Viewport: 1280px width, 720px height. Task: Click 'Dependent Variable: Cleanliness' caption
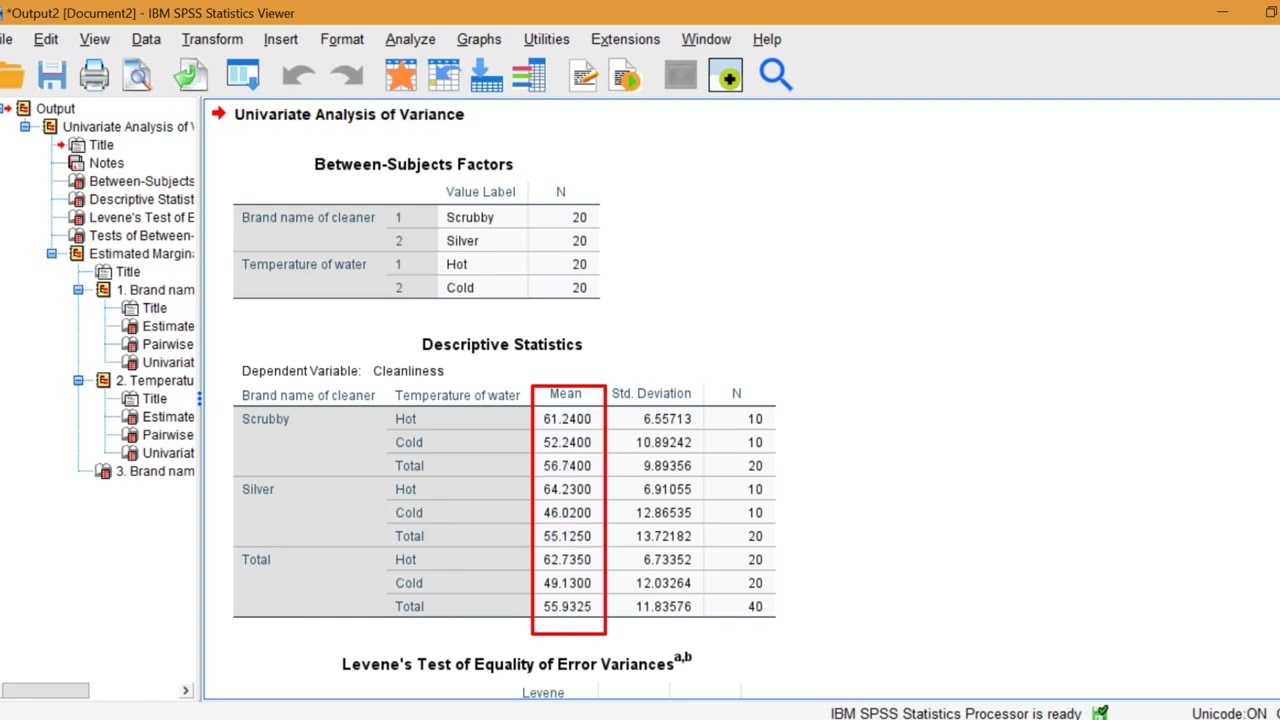click(342, 371)
